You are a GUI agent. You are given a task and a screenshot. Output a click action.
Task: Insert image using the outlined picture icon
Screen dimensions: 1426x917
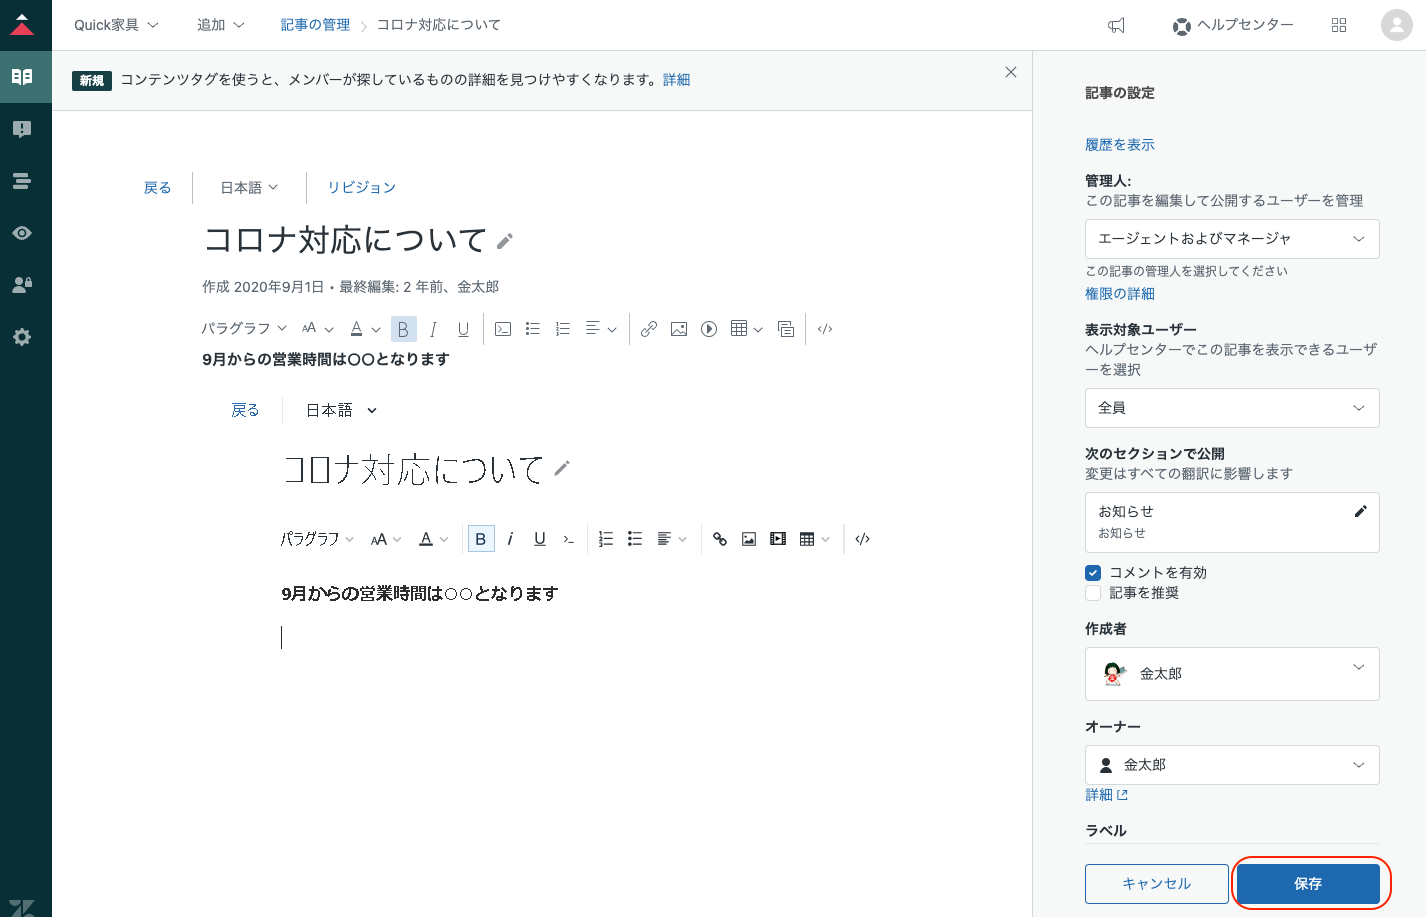[x=679, y=329]
